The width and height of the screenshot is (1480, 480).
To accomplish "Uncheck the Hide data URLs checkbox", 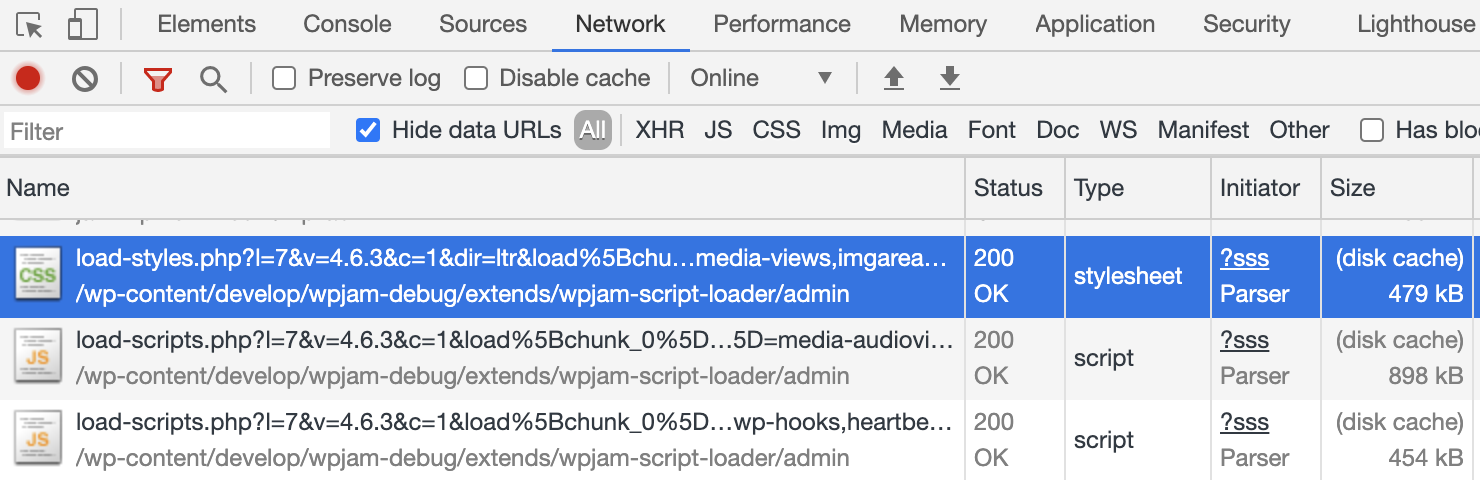I will tap(368, 130).
